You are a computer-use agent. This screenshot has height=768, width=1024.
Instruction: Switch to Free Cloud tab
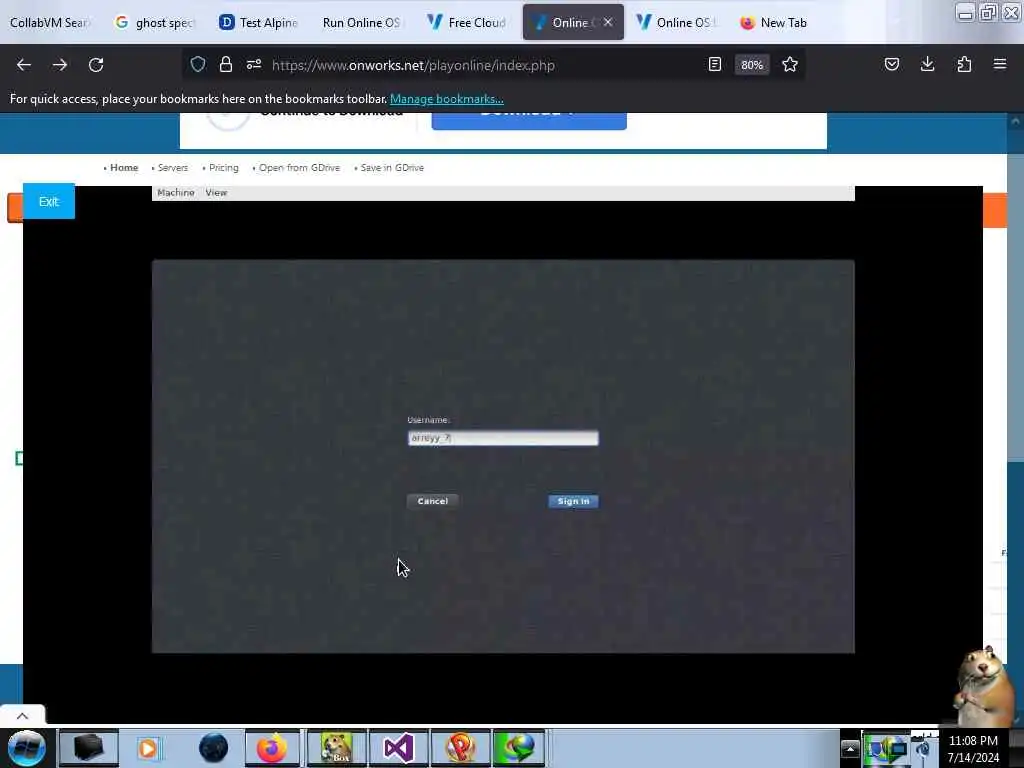coord(467,22)
